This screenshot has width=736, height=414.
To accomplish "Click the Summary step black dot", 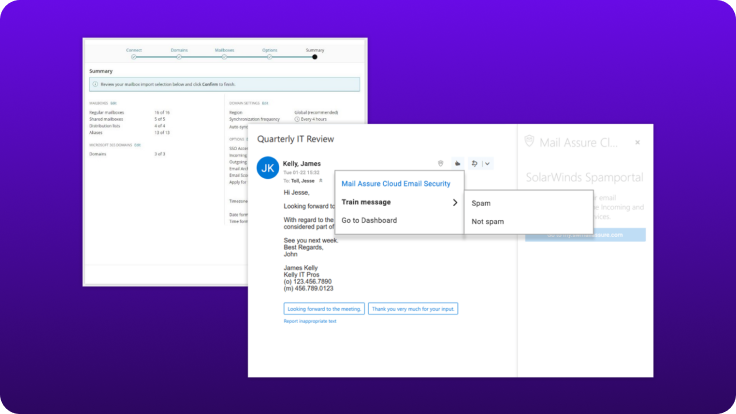I will click(x=315, y=57).
